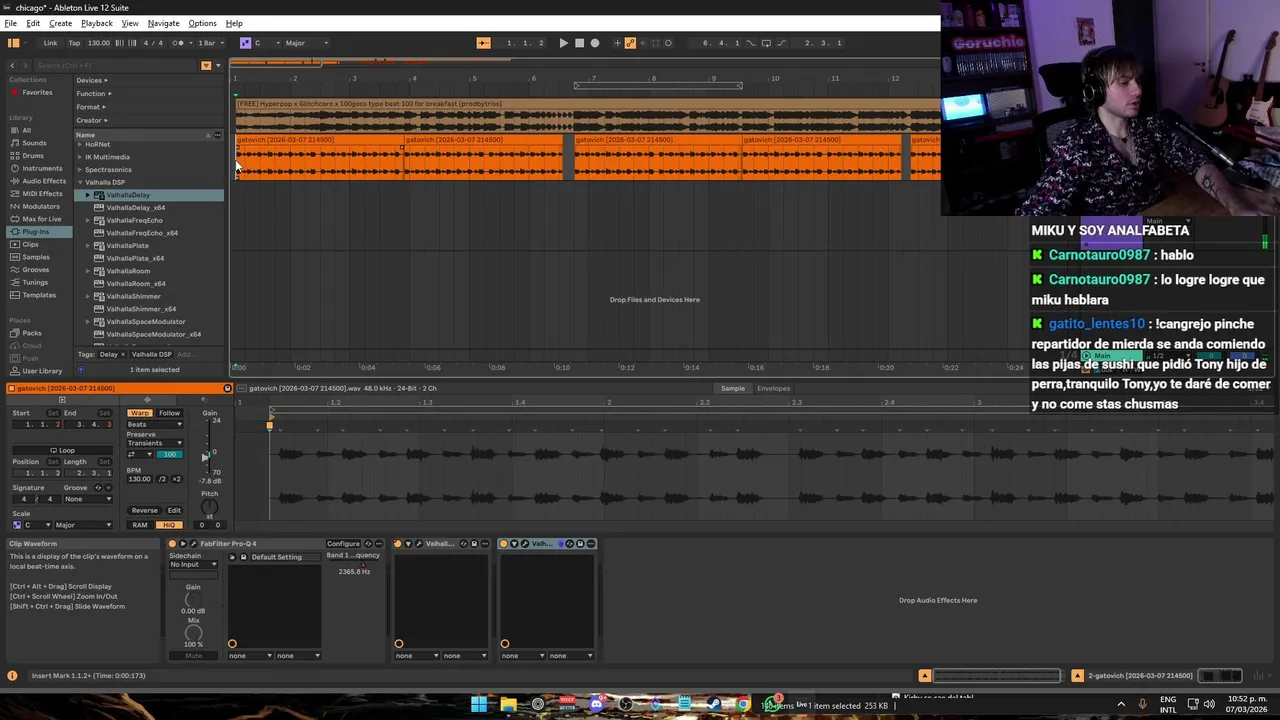Adjust the clip Gain slider
The image size is (1280, 720).
[x=206, y=445]
